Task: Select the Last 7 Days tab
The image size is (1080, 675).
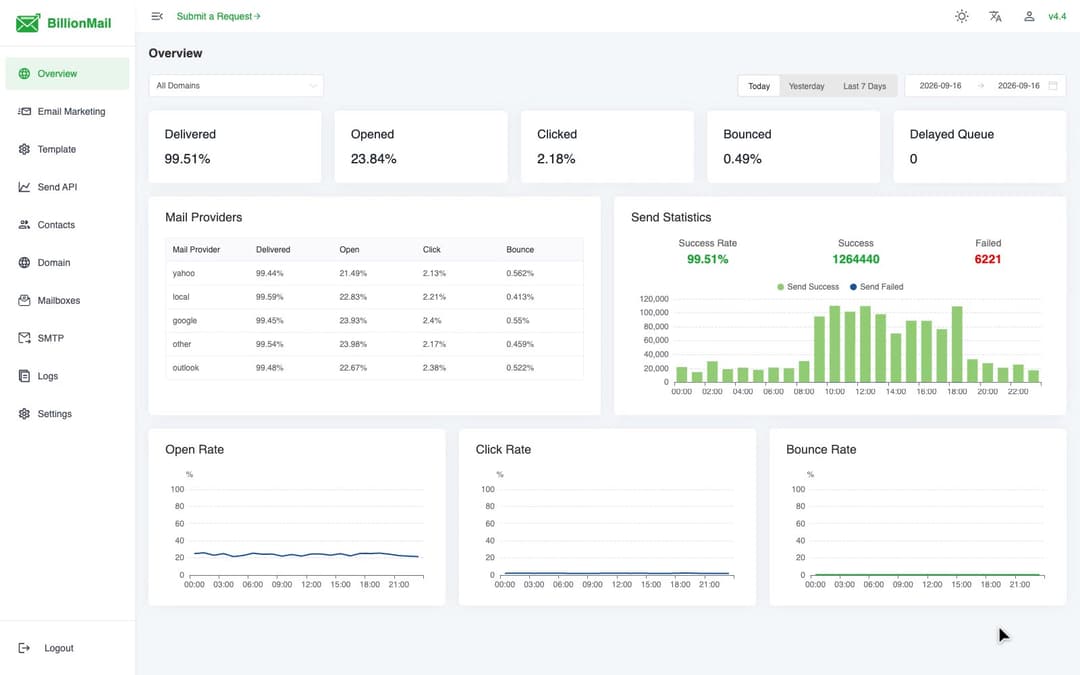Action: [864, 86]
